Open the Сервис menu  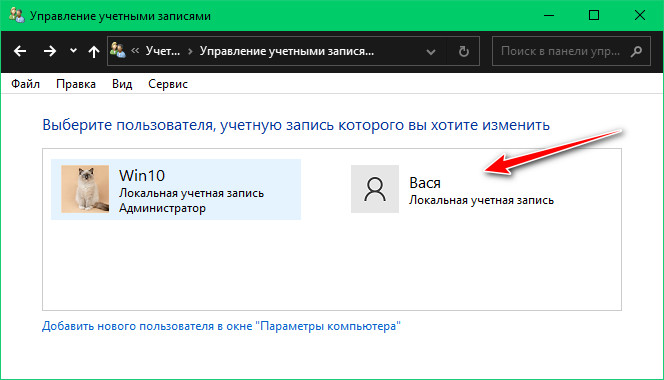tap(168, 84)
